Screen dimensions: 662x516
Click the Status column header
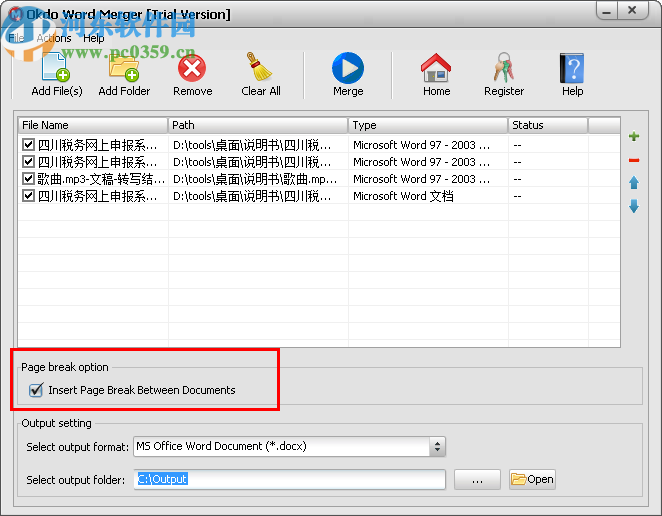pyautogui.click(x=548, y=125)
